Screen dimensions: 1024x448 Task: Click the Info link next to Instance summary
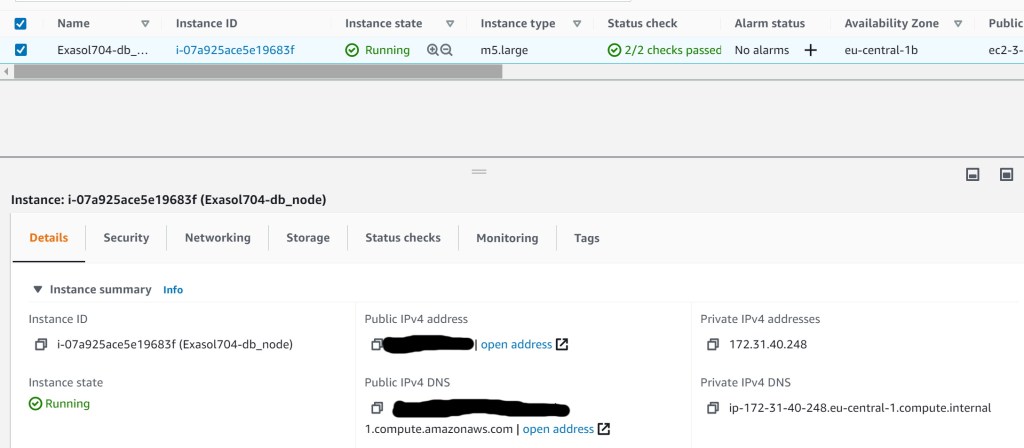coord(173,290)
